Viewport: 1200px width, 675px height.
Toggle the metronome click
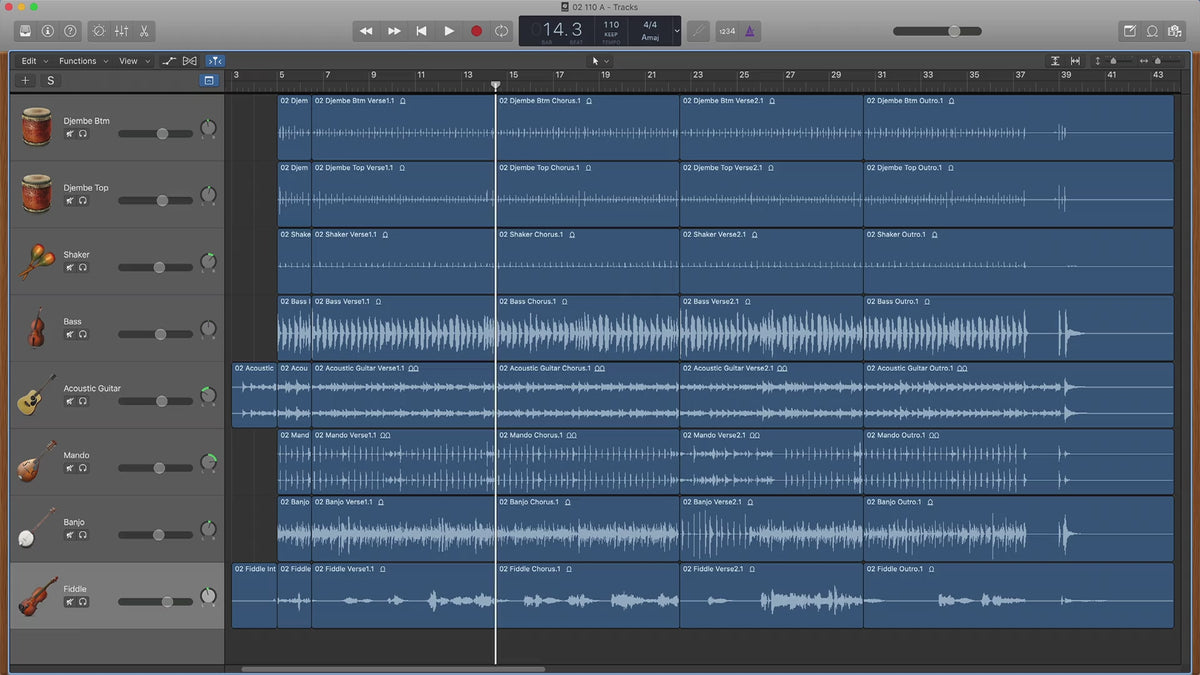(751, 31)
